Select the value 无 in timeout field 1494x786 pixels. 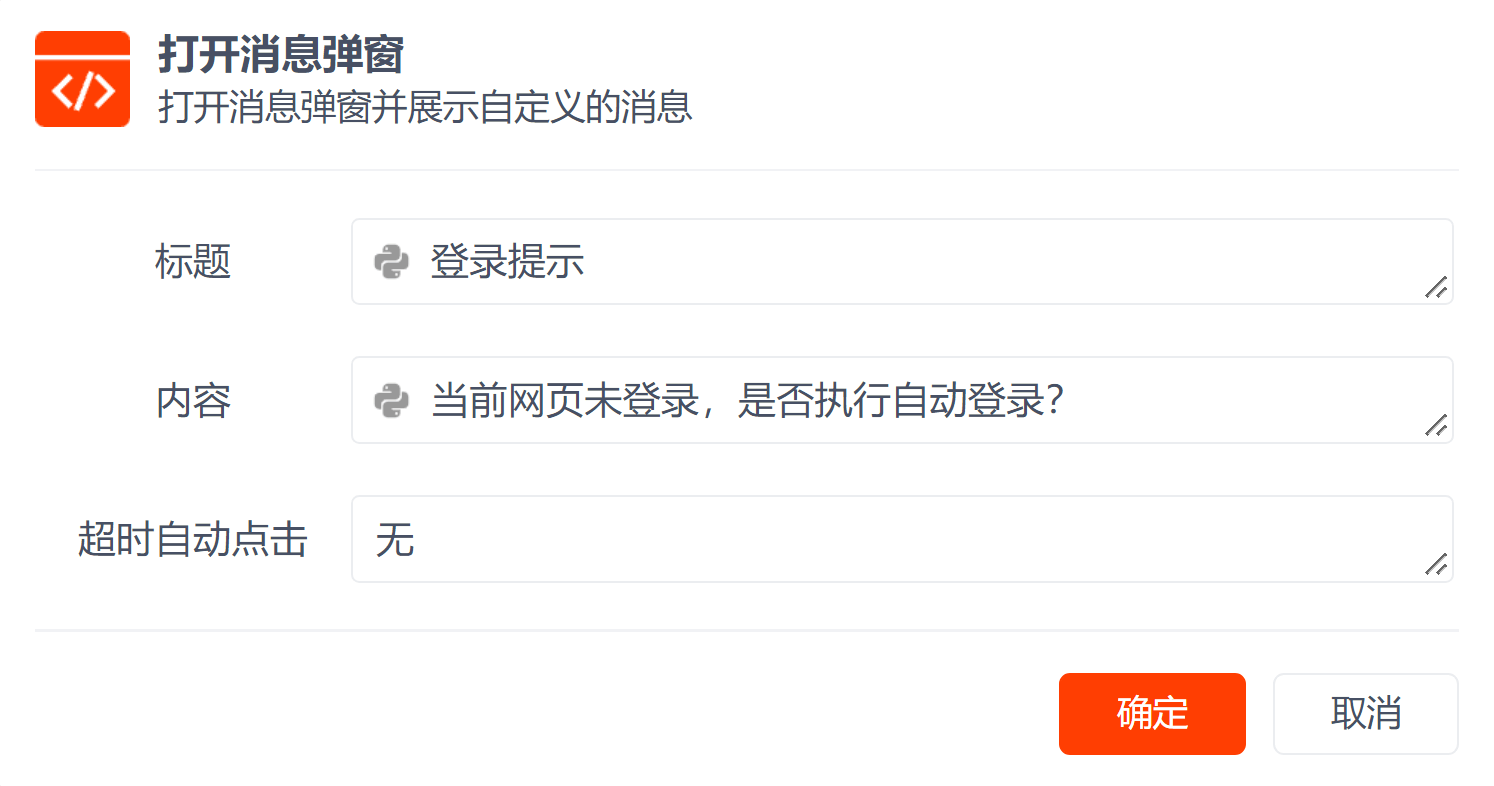click(395, 541)
